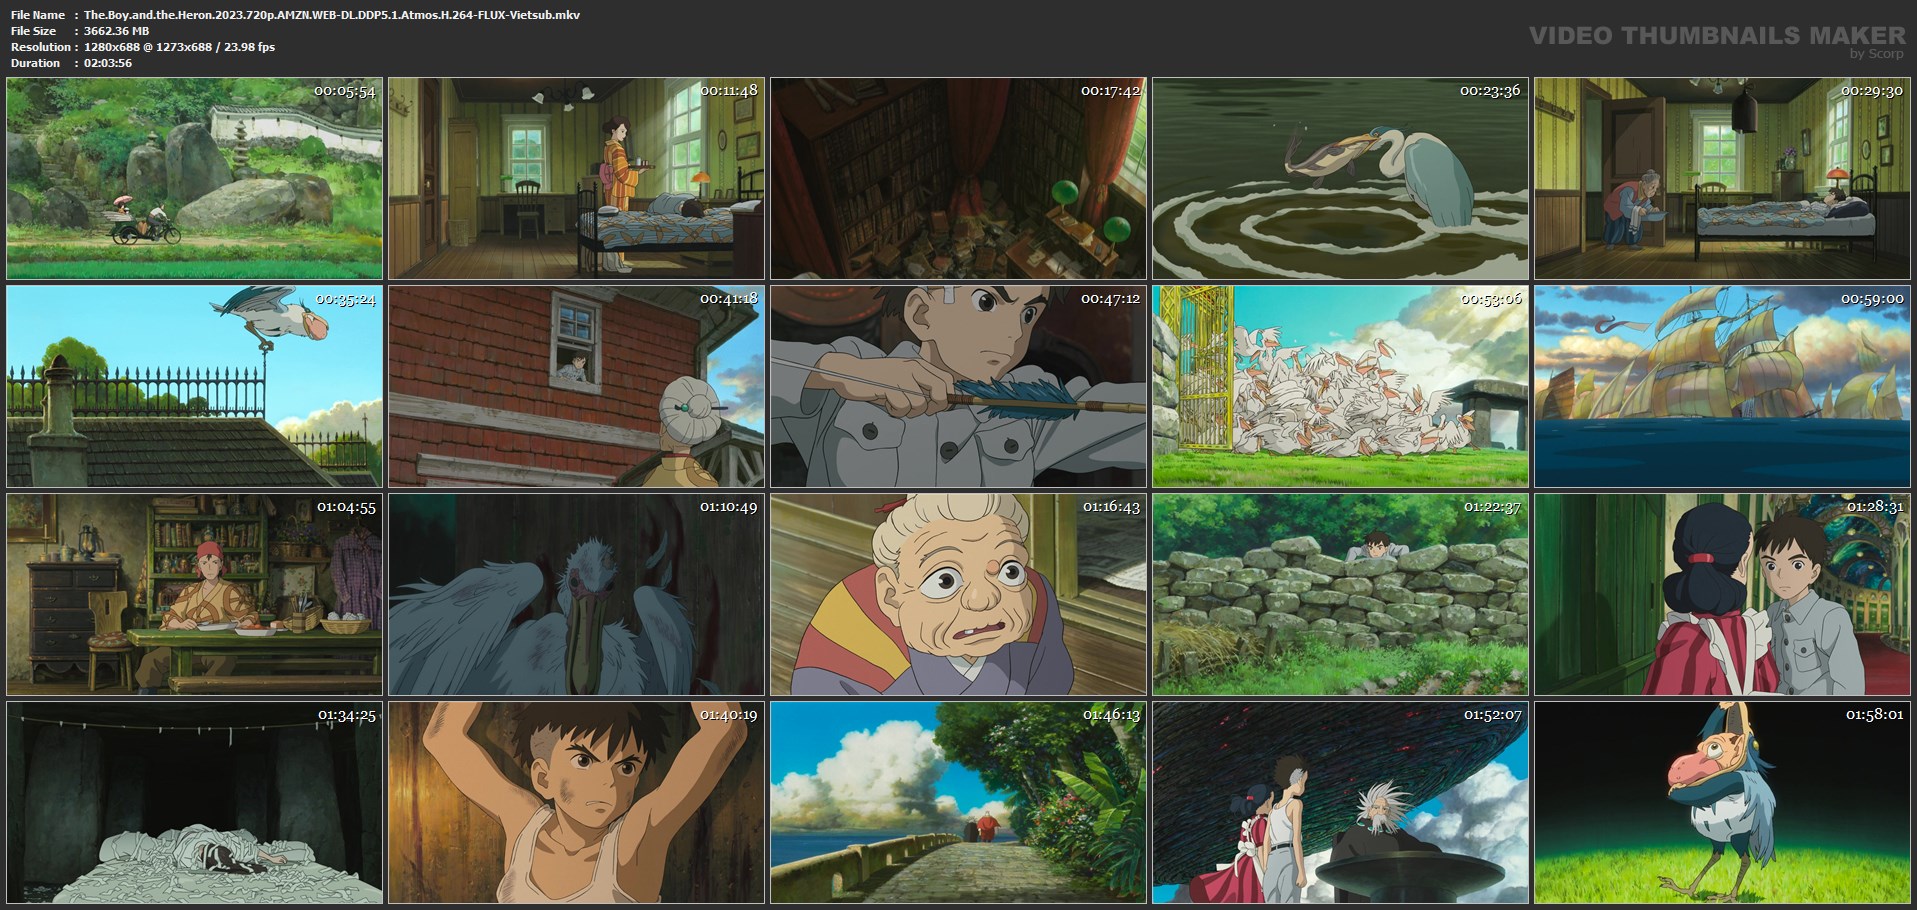Image resolution: width=1917 pixels, height=910 pixels.
Task: Select the bow and arrow thumbnail at 00:47:12
Action: (x=958, y=387)
